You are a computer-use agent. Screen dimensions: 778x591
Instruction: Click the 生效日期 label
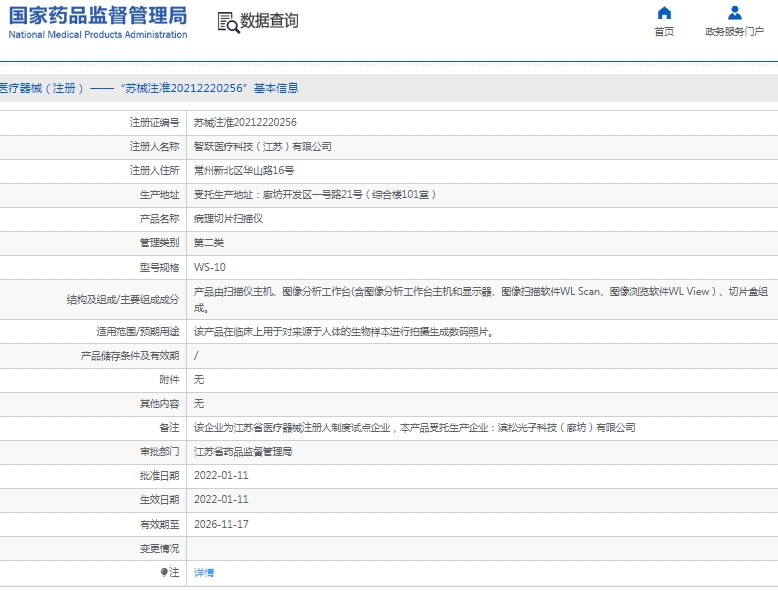point(159,500)
